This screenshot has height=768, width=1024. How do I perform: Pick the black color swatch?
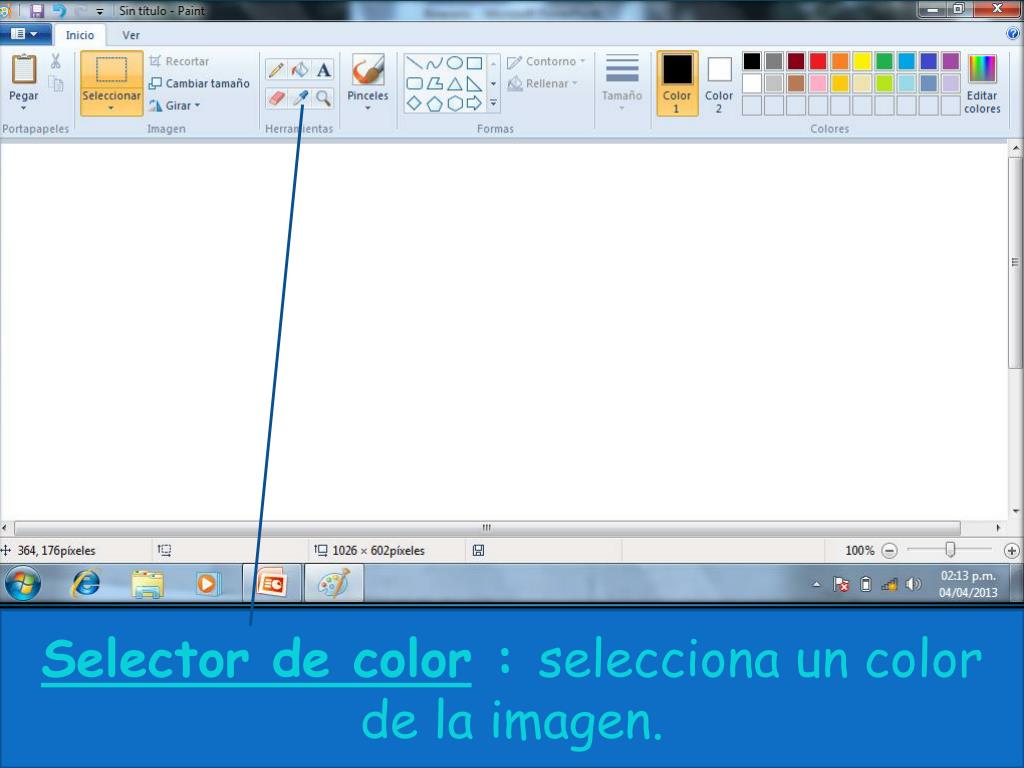pyautogui.click(x=752, y=61)
